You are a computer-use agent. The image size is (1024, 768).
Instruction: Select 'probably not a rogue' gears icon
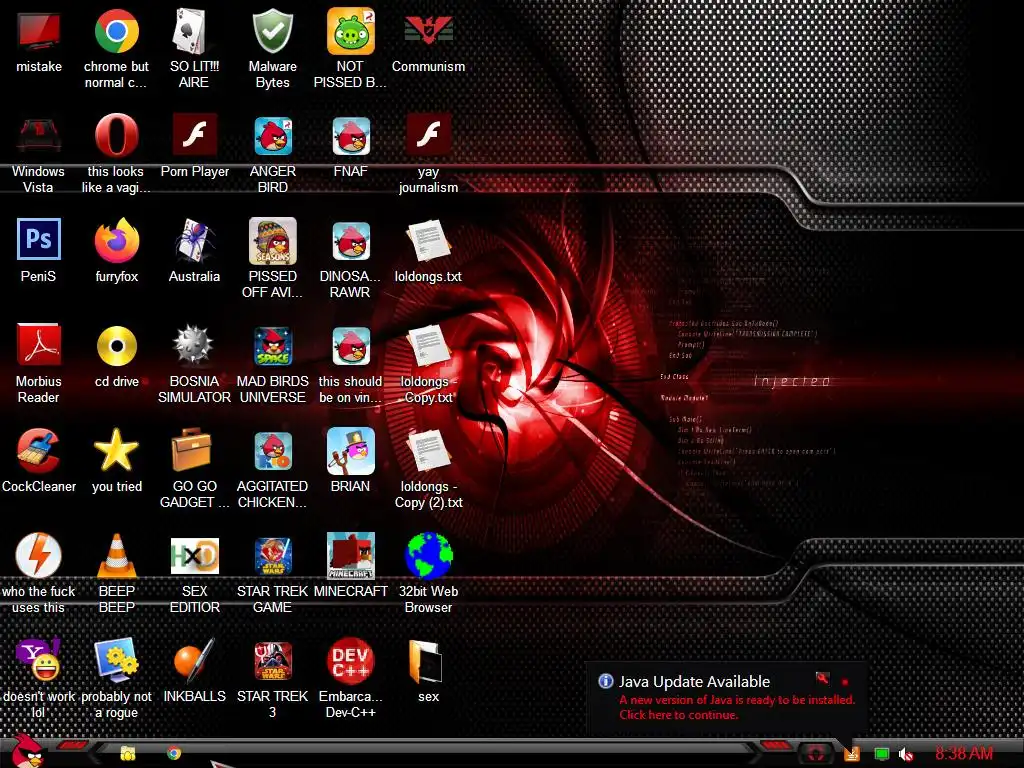coord(116,660)
